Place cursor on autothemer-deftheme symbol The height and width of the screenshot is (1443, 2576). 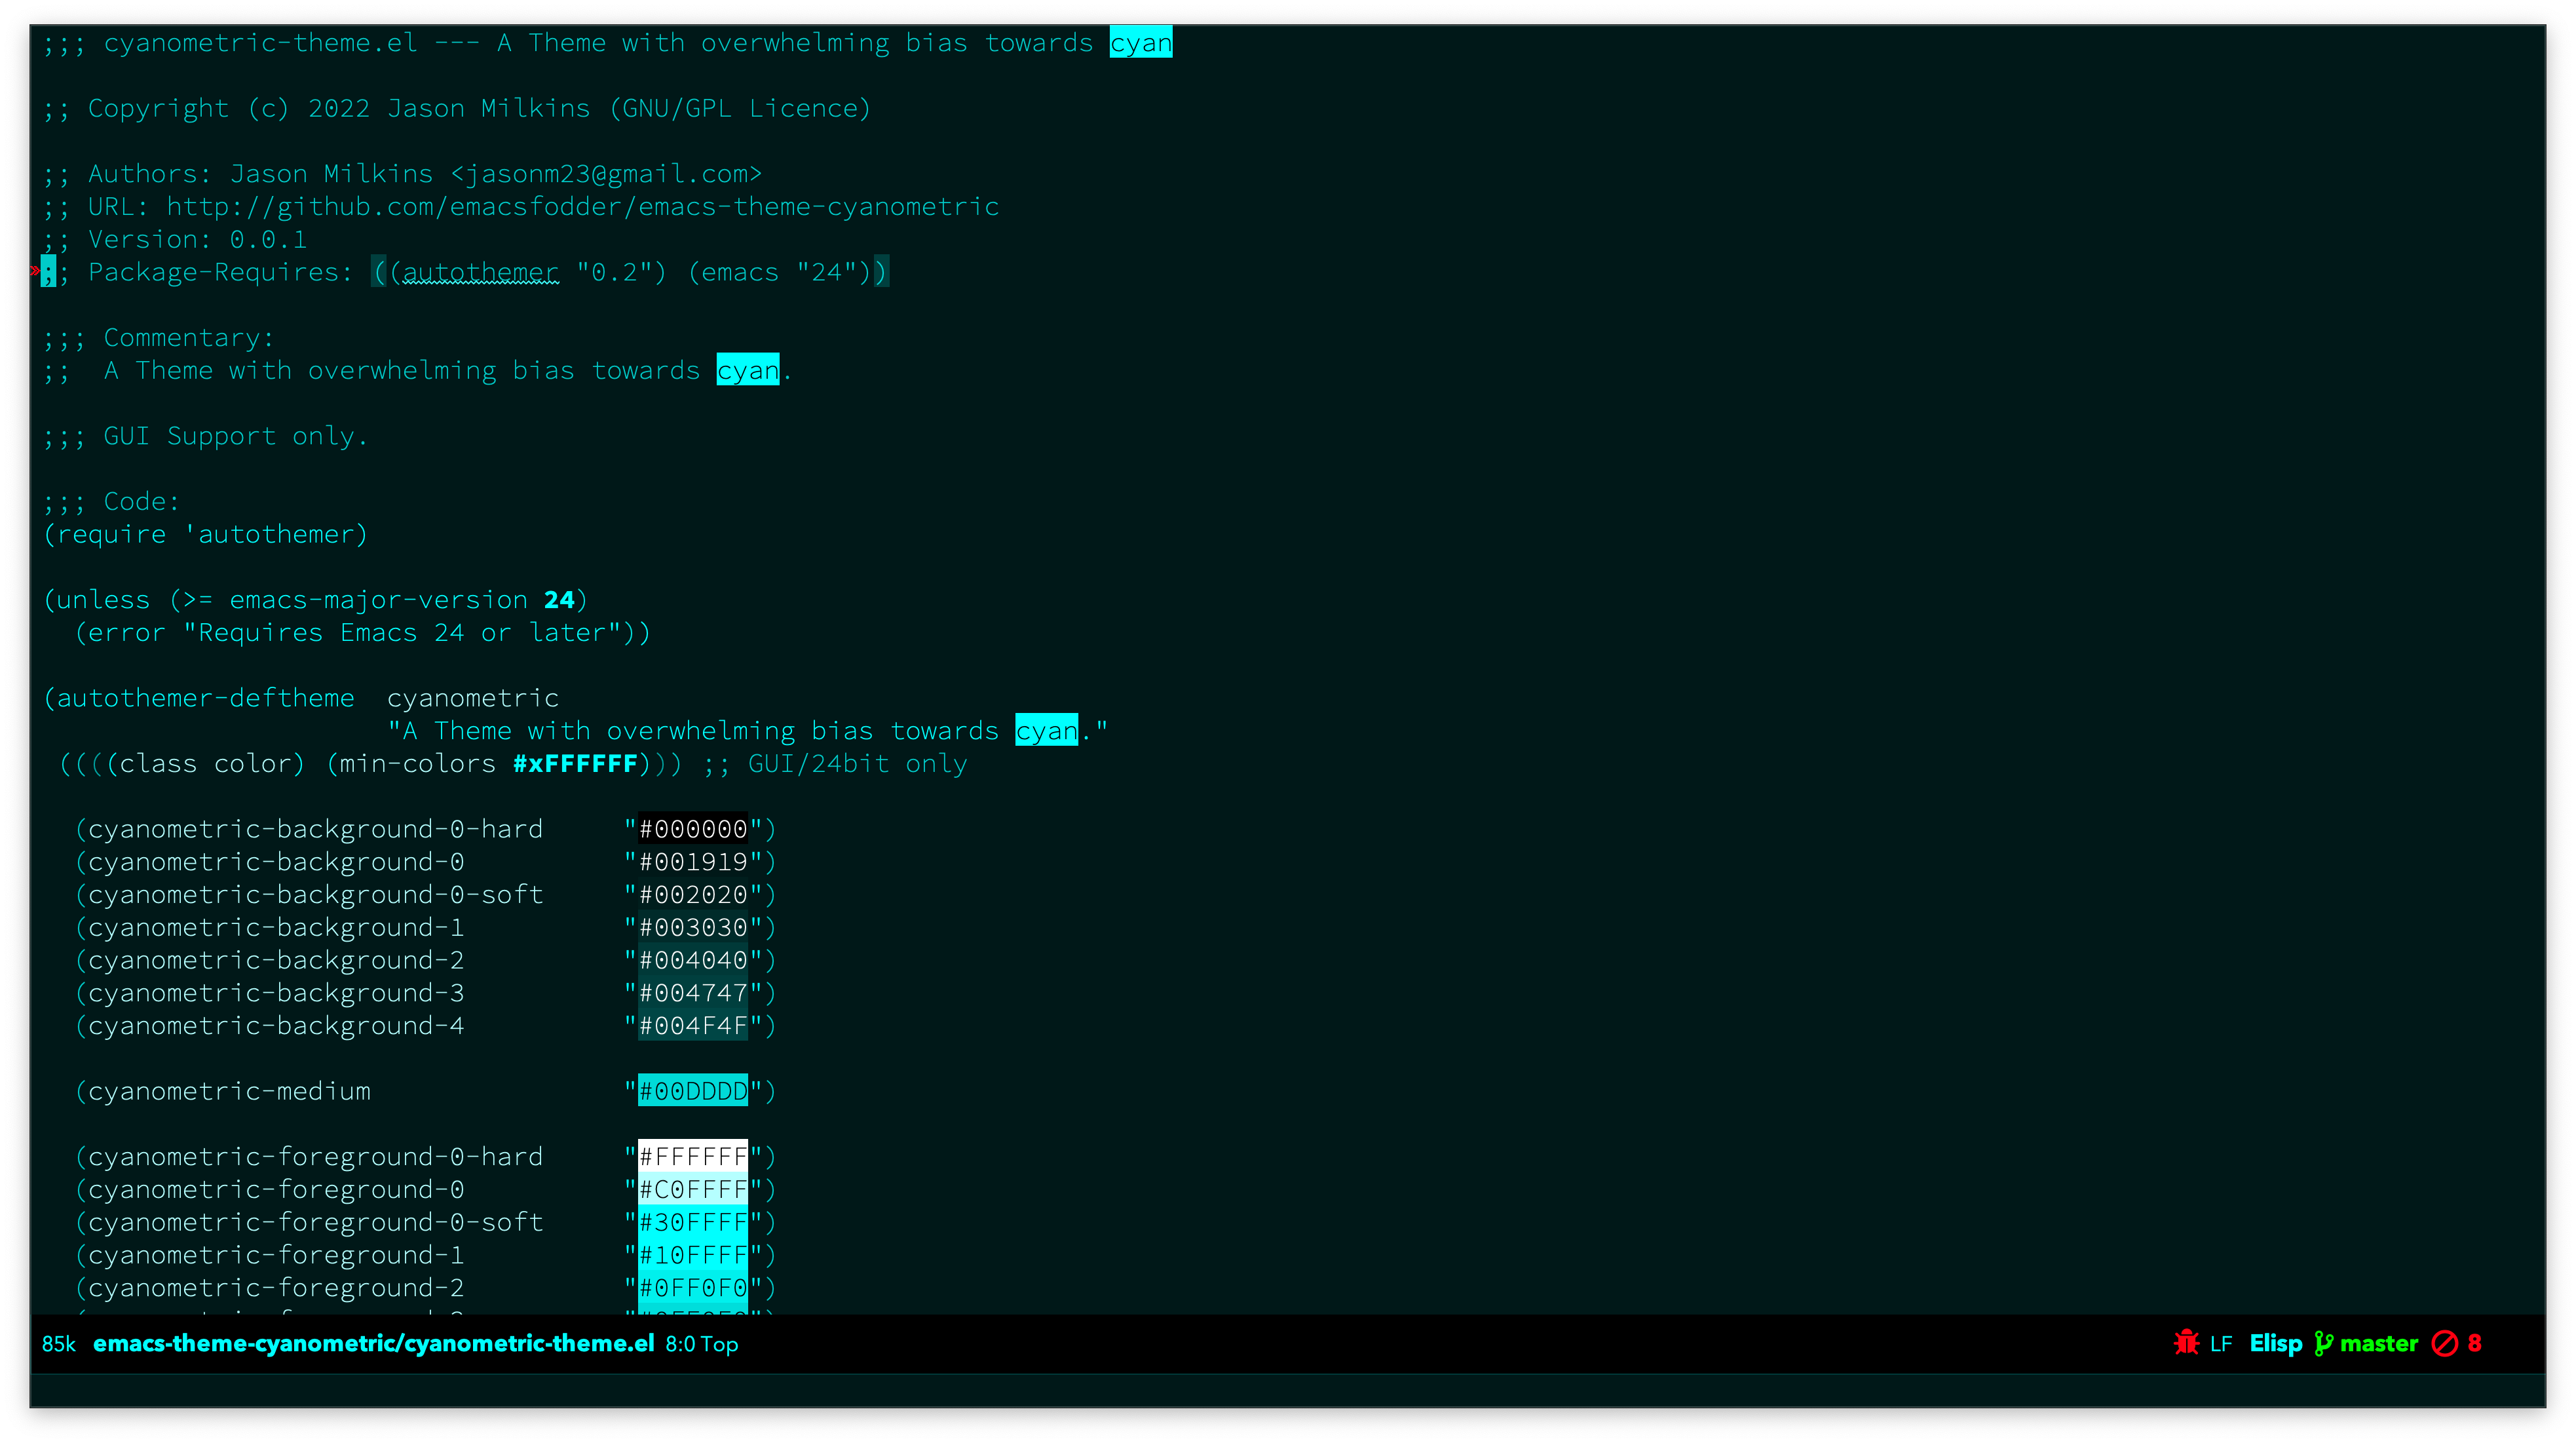[205, 698]
